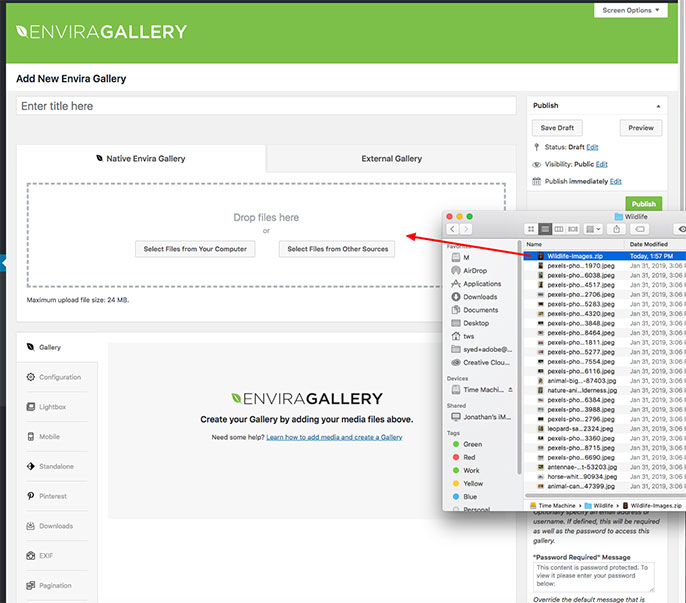The image size is (686, 603).
Task: Open the EXIF settings tab
Action: tap(57, 555)
